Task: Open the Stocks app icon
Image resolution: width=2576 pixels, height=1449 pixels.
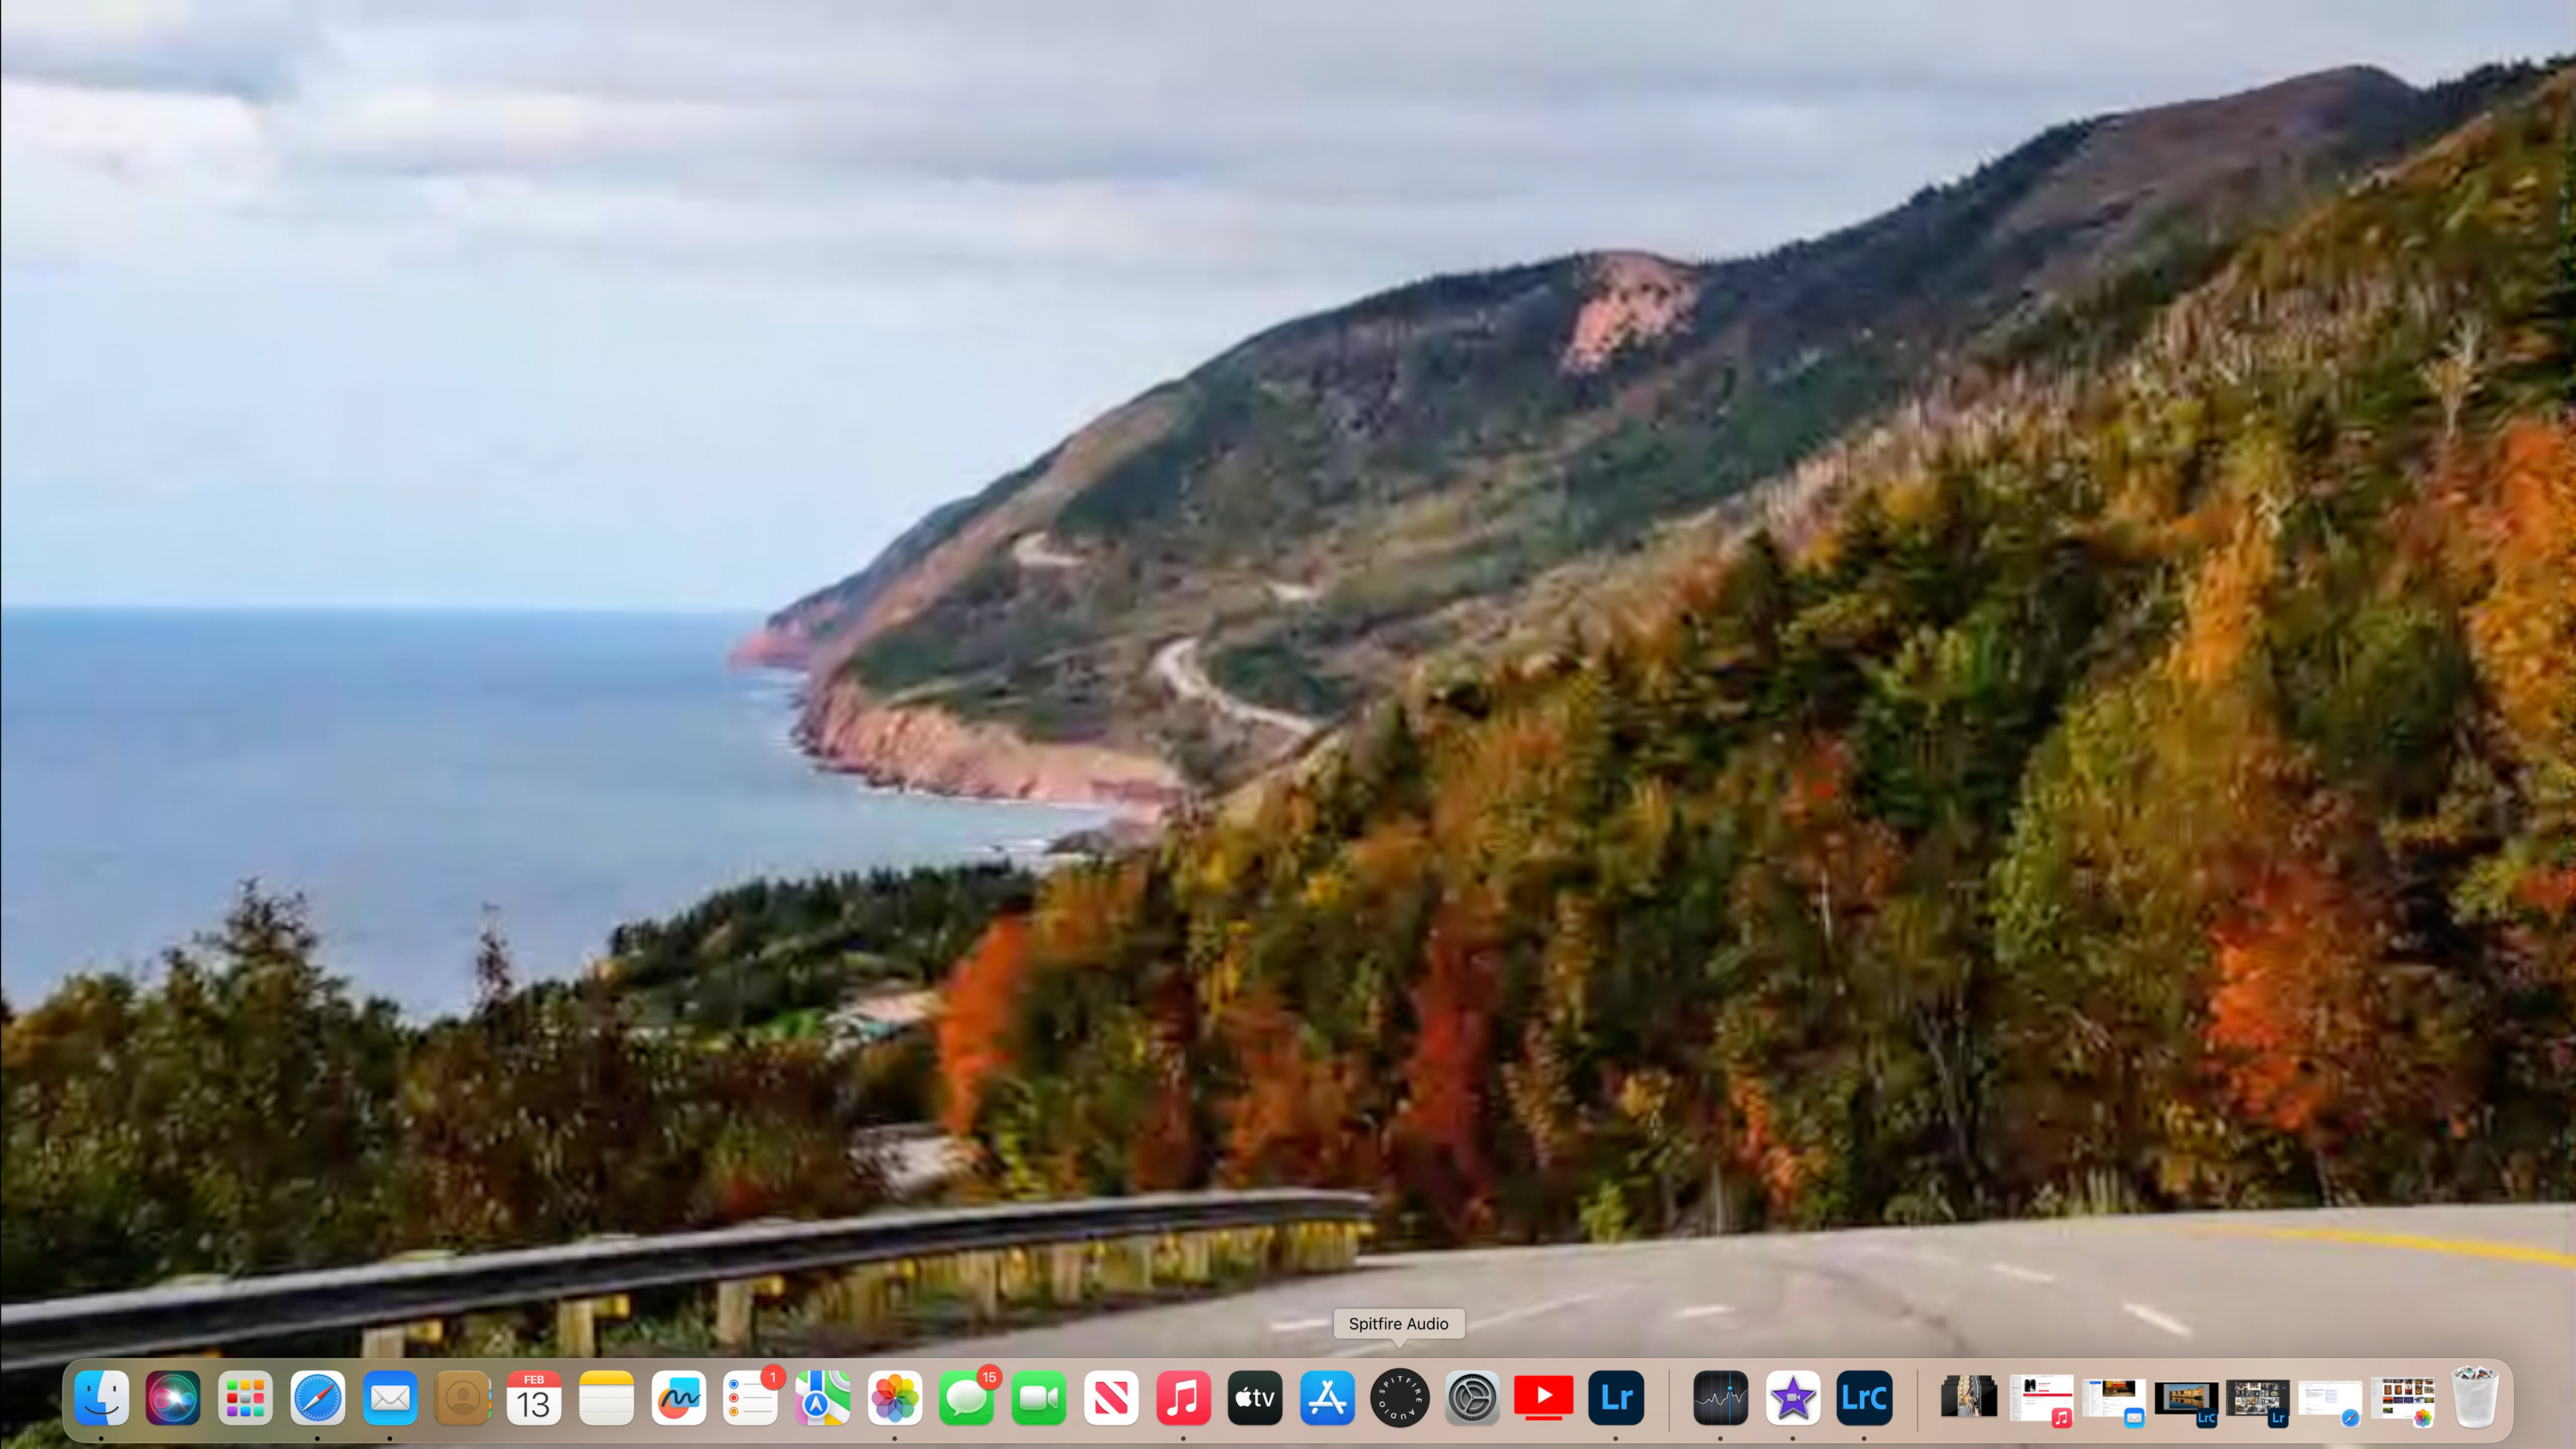Action: pyautogui.click(x=1720, y=1397)
